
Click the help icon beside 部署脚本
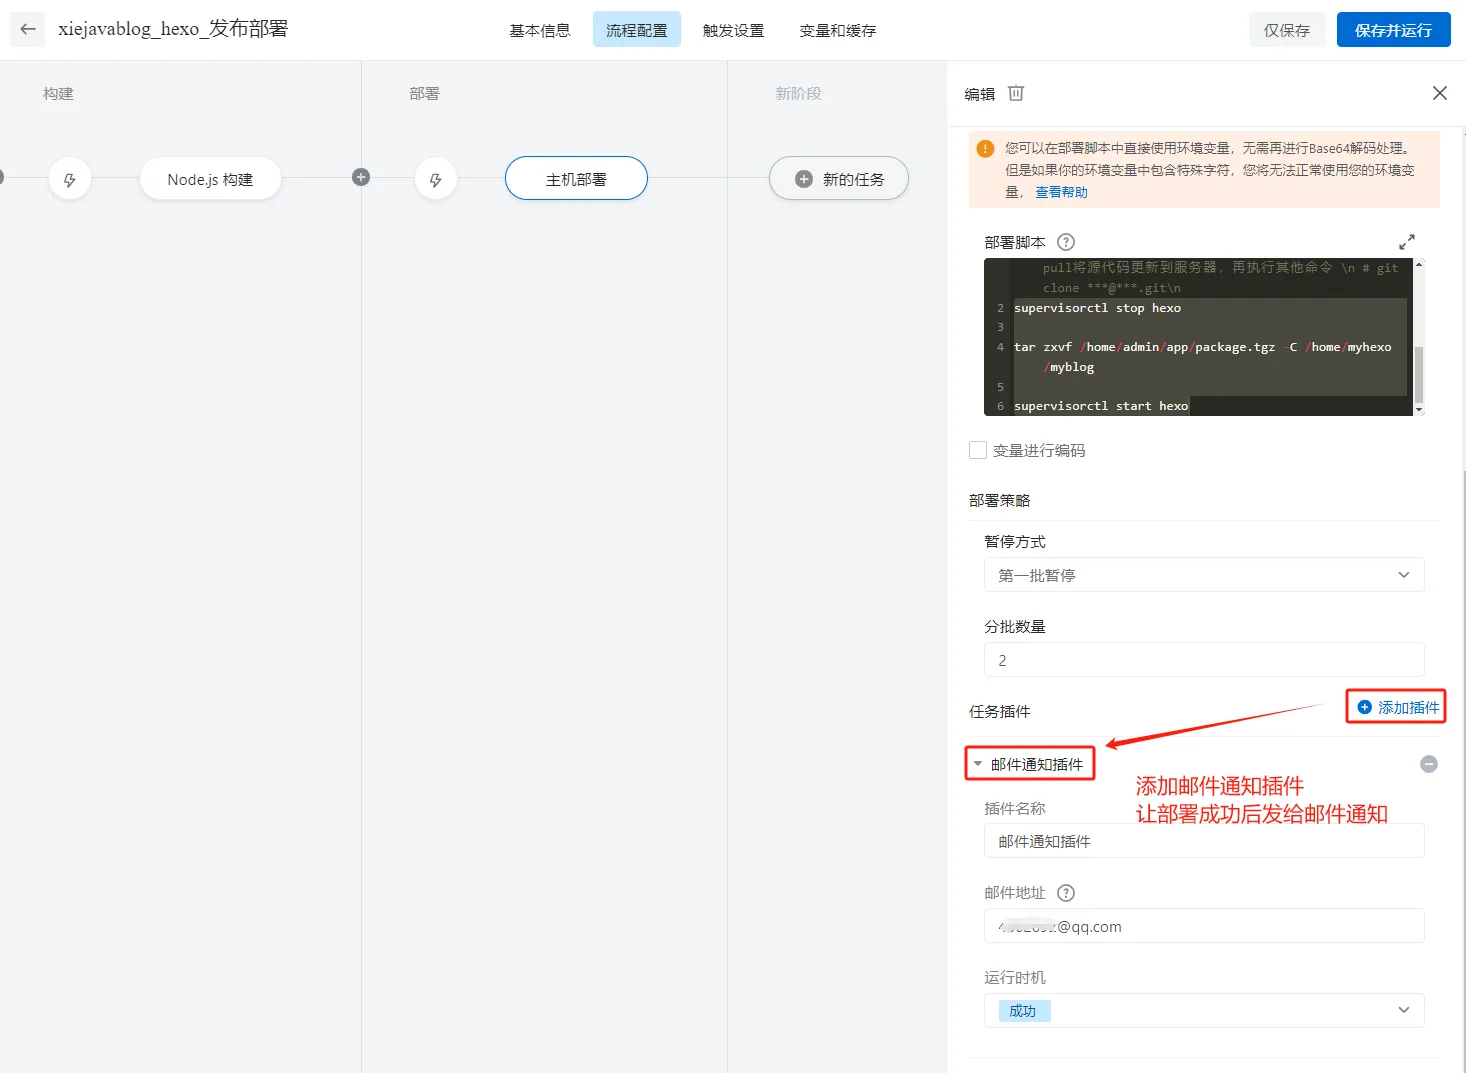pos(1066,241)
